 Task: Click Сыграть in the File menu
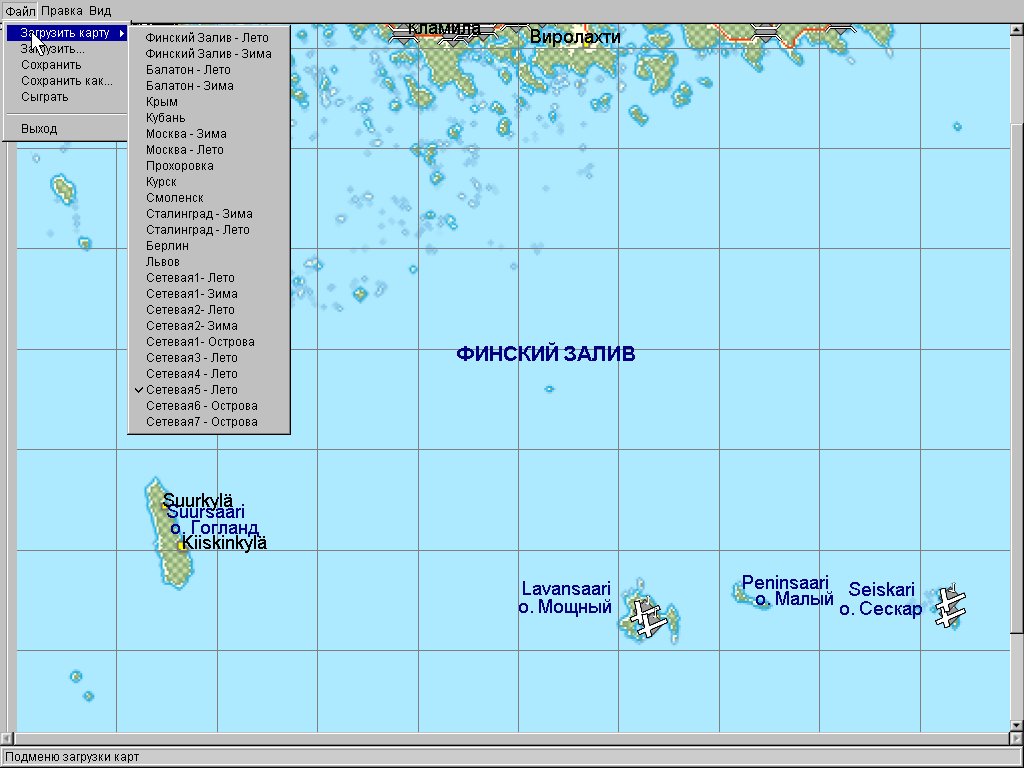pos(44,98)
